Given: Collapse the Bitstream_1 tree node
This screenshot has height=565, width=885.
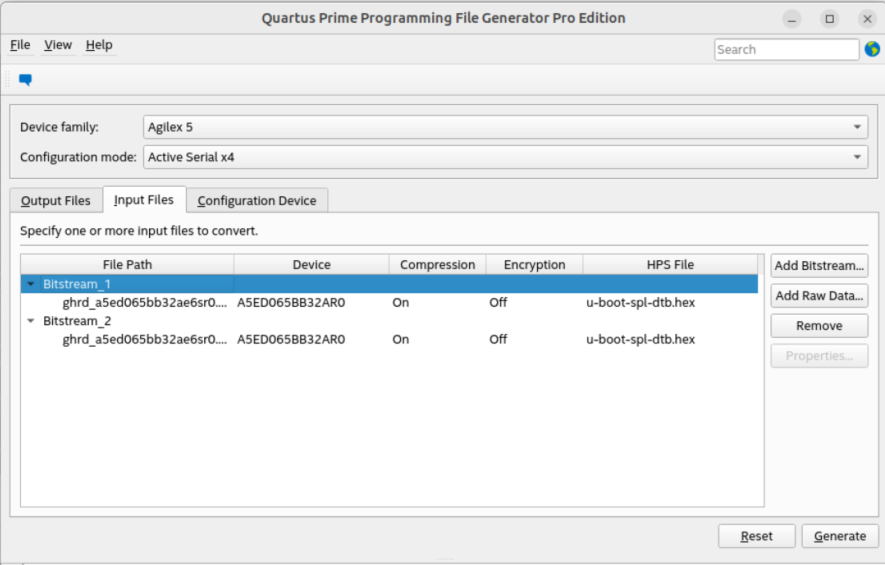Looking at the screenshot, I should click(x=31, y=284).
